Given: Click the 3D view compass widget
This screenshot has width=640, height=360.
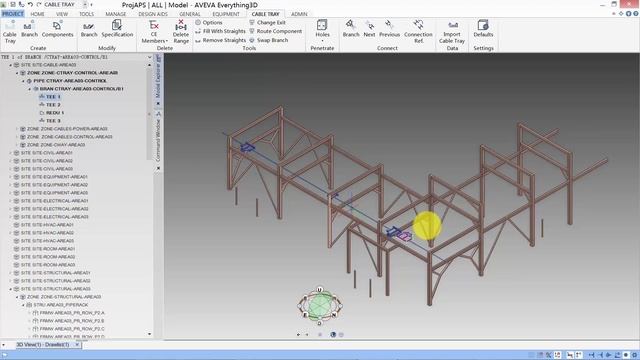Looking at the screenshot, I should click(x=320, y=305).
